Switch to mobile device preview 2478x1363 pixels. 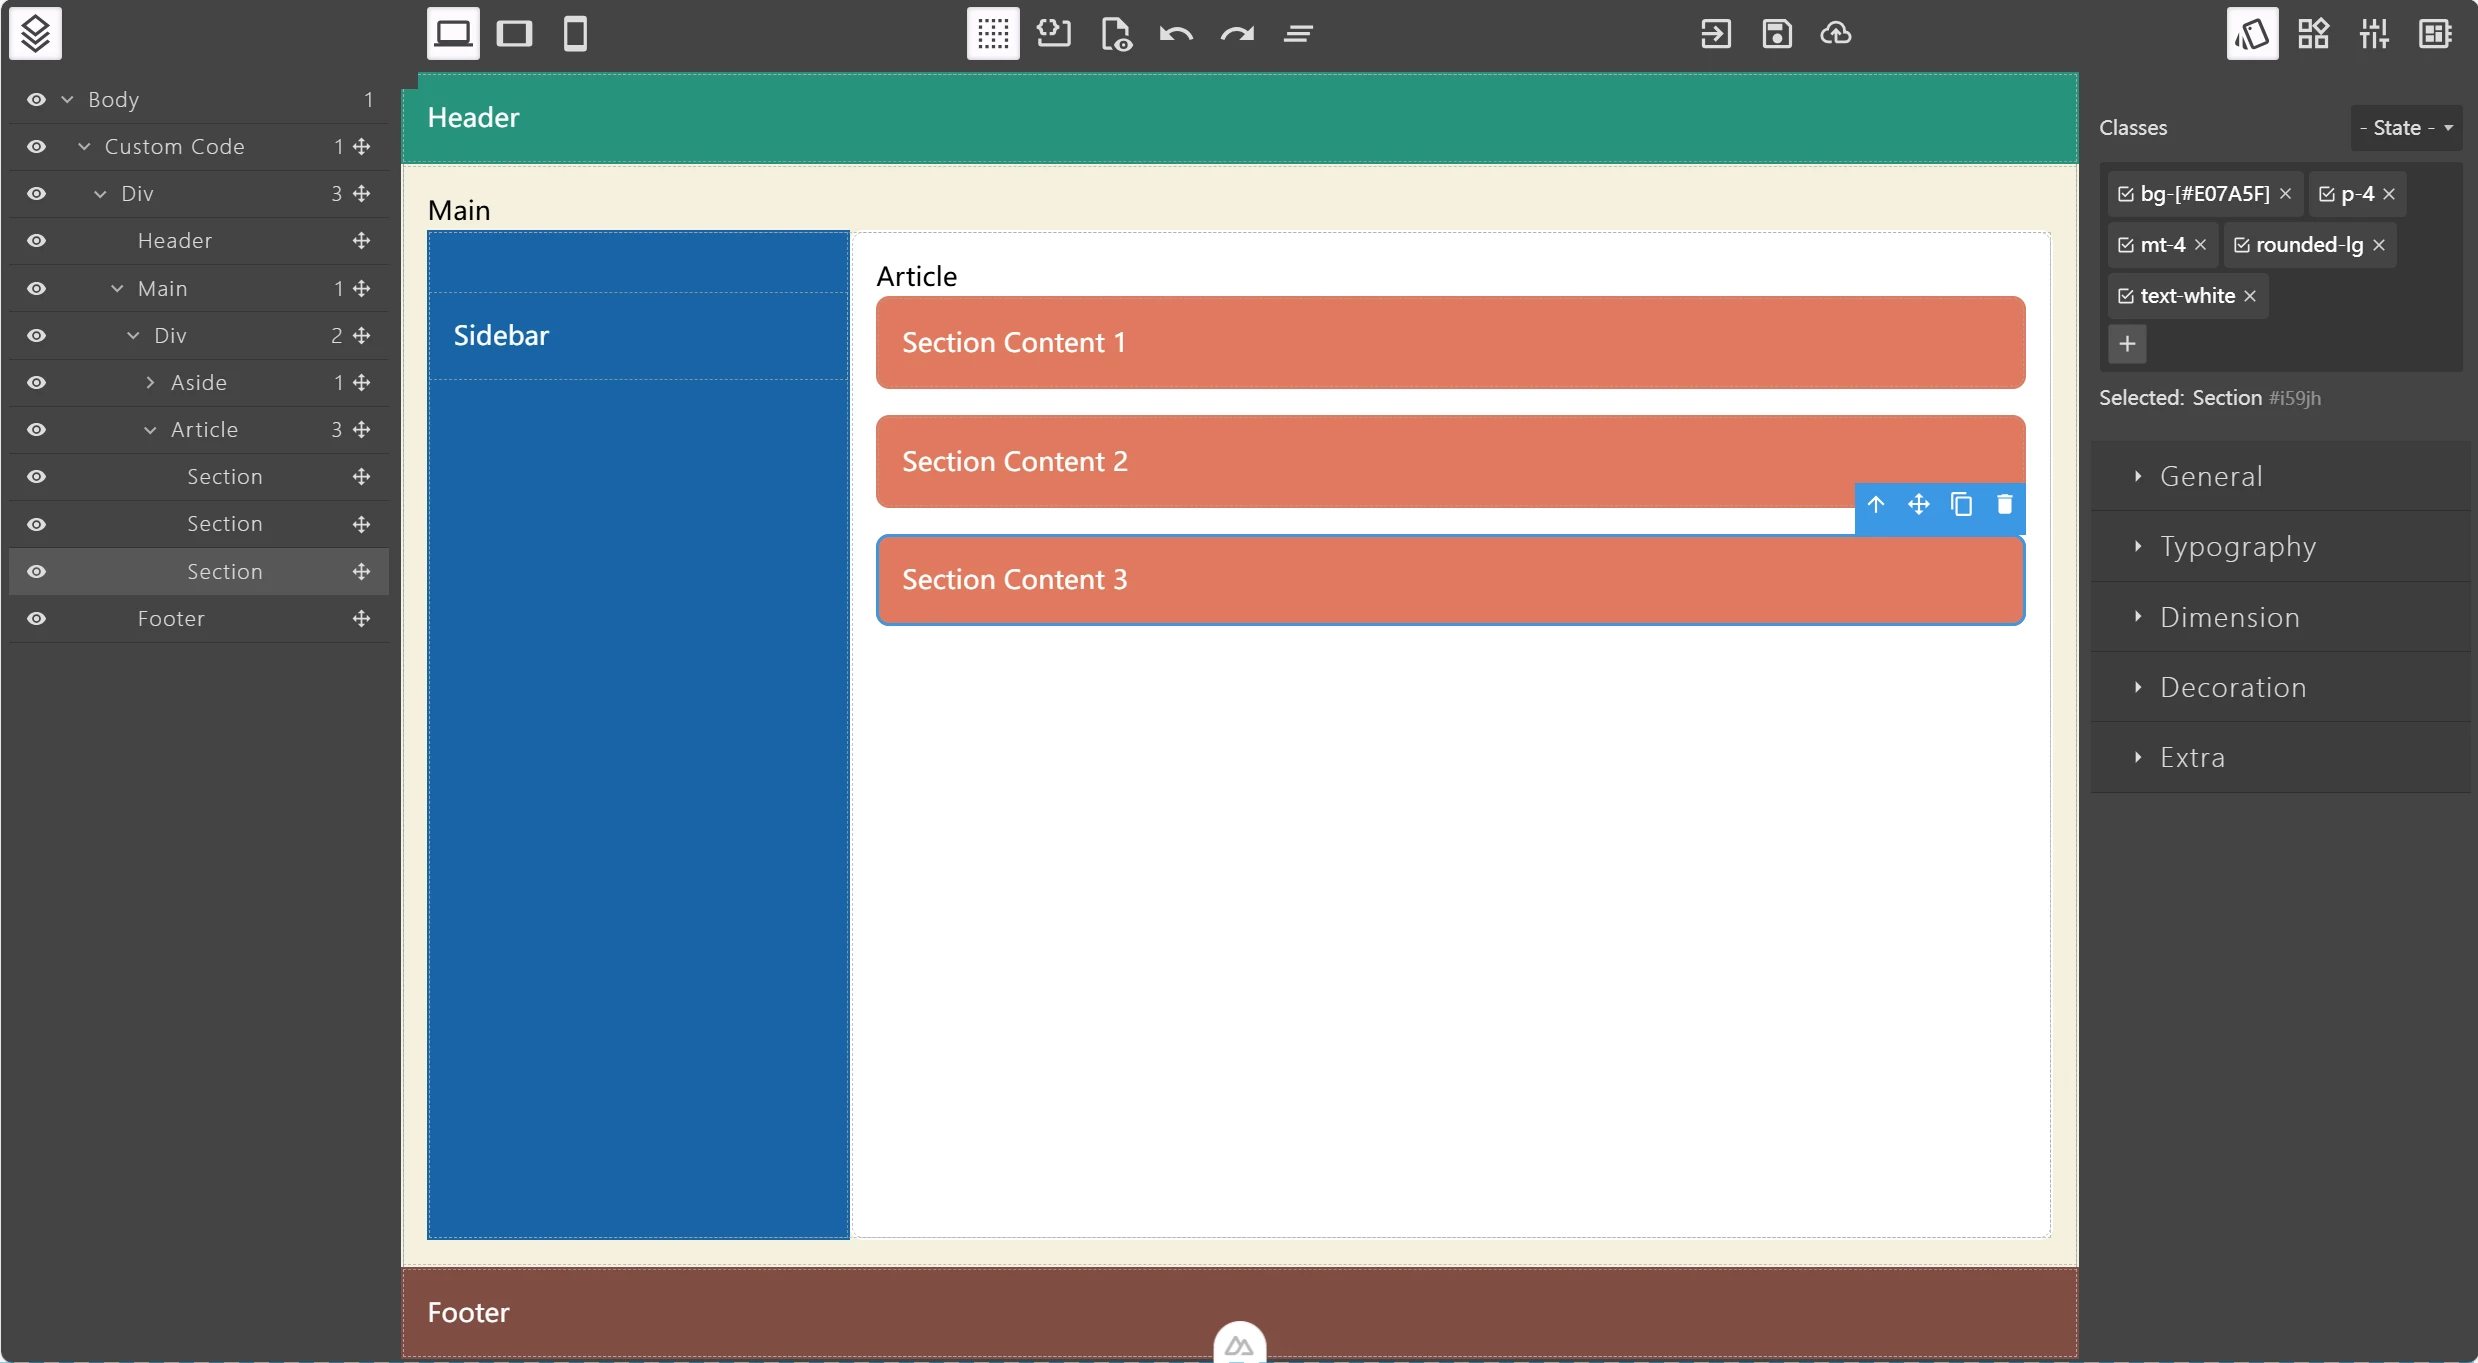coord(575,34)
